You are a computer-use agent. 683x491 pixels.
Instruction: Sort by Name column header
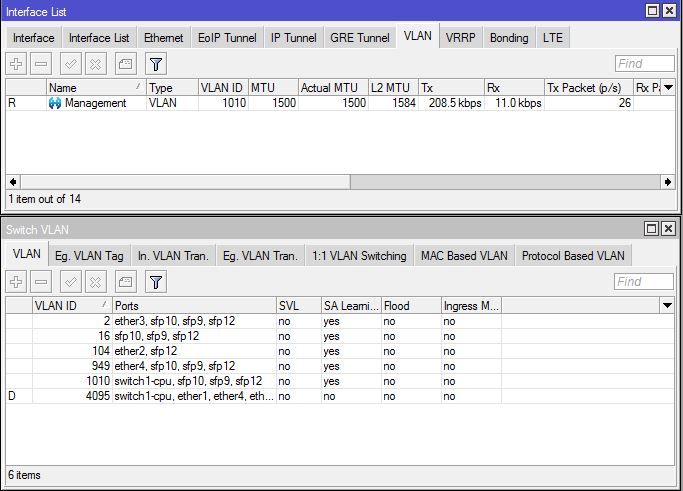tap(96, 88)
